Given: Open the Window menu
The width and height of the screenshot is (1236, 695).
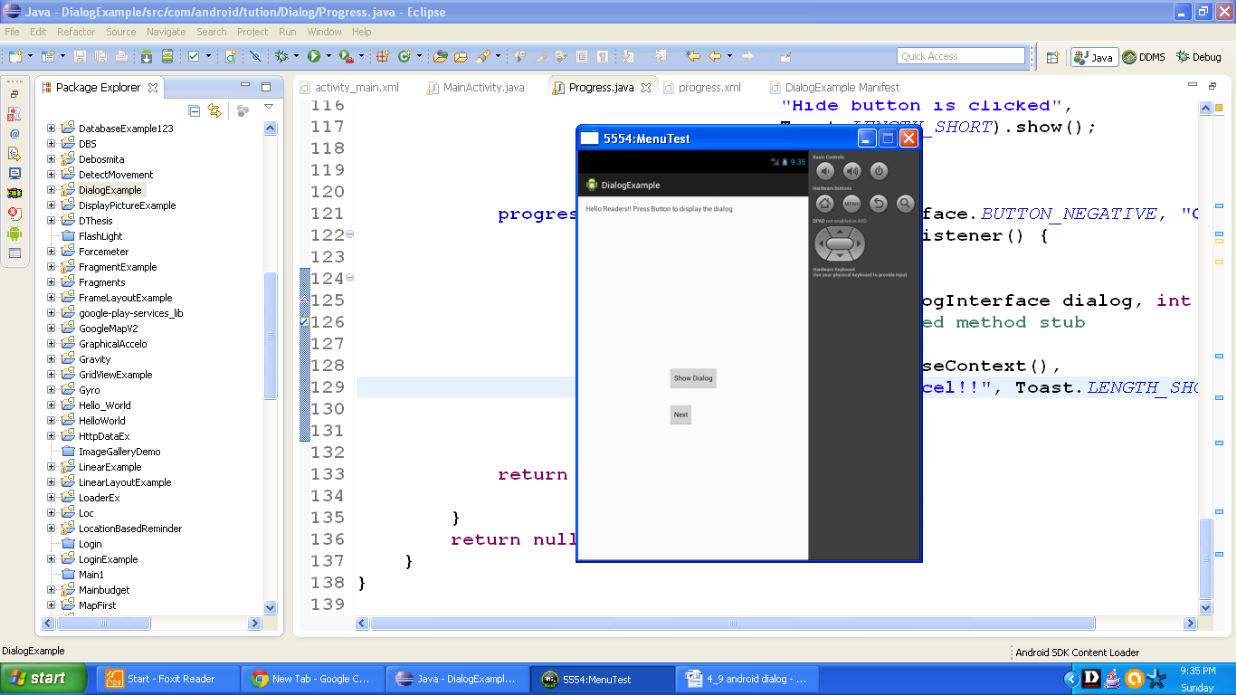Looking at the screenshot, I should coord(324,32).
